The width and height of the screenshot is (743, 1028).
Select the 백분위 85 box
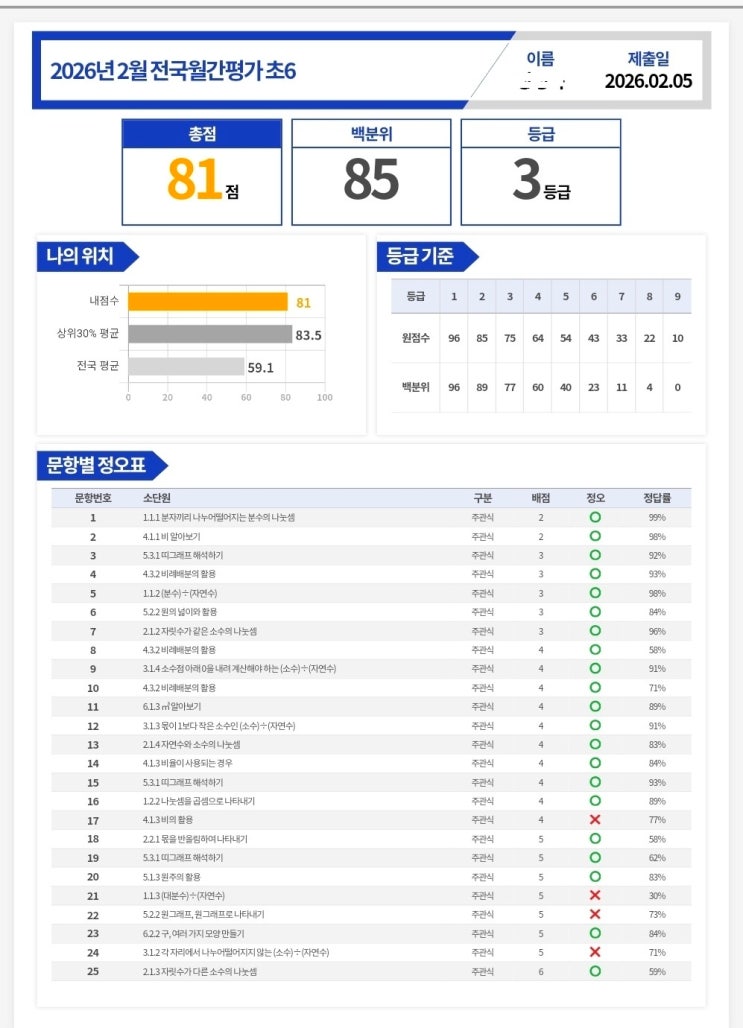(371, 172)
